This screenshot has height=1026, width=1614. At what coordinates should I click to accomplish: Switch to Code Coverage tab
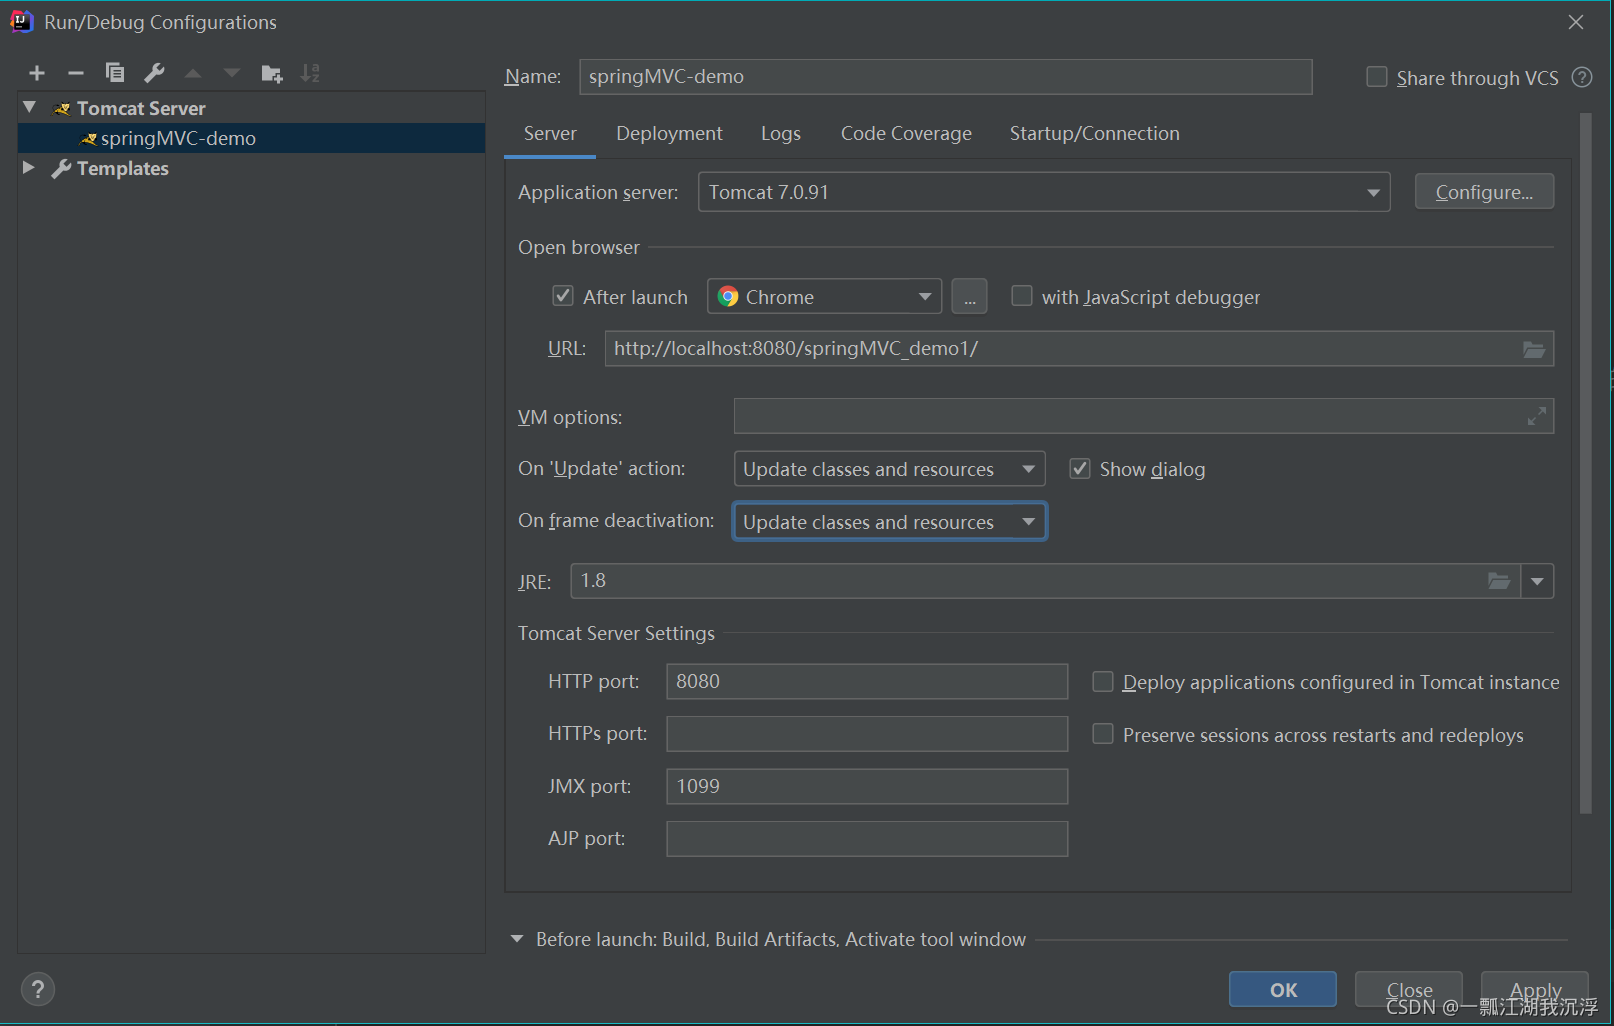tap(906, 133)
